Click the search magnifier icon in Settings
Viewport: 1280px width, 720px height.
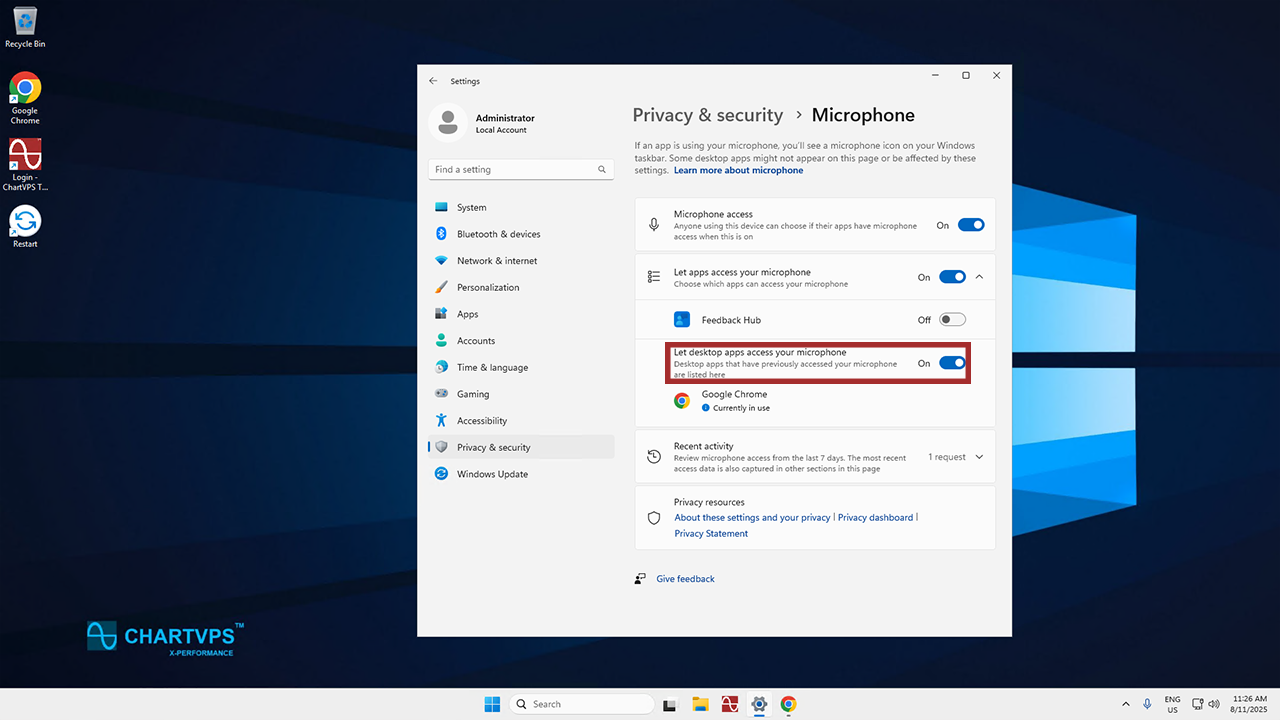602,170
